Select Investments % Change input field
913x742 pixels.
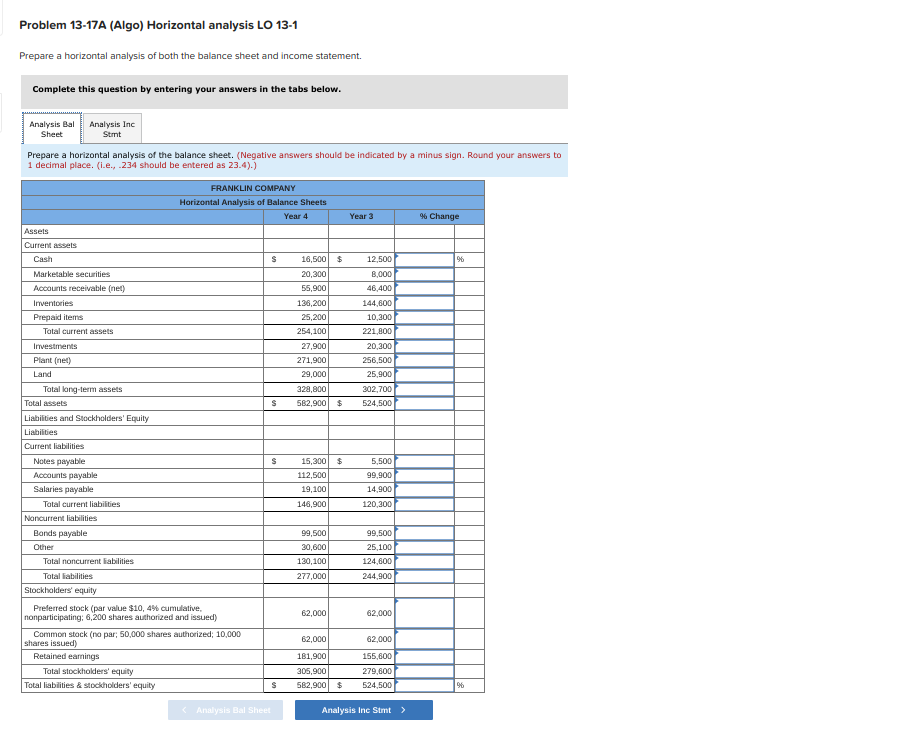424,346
